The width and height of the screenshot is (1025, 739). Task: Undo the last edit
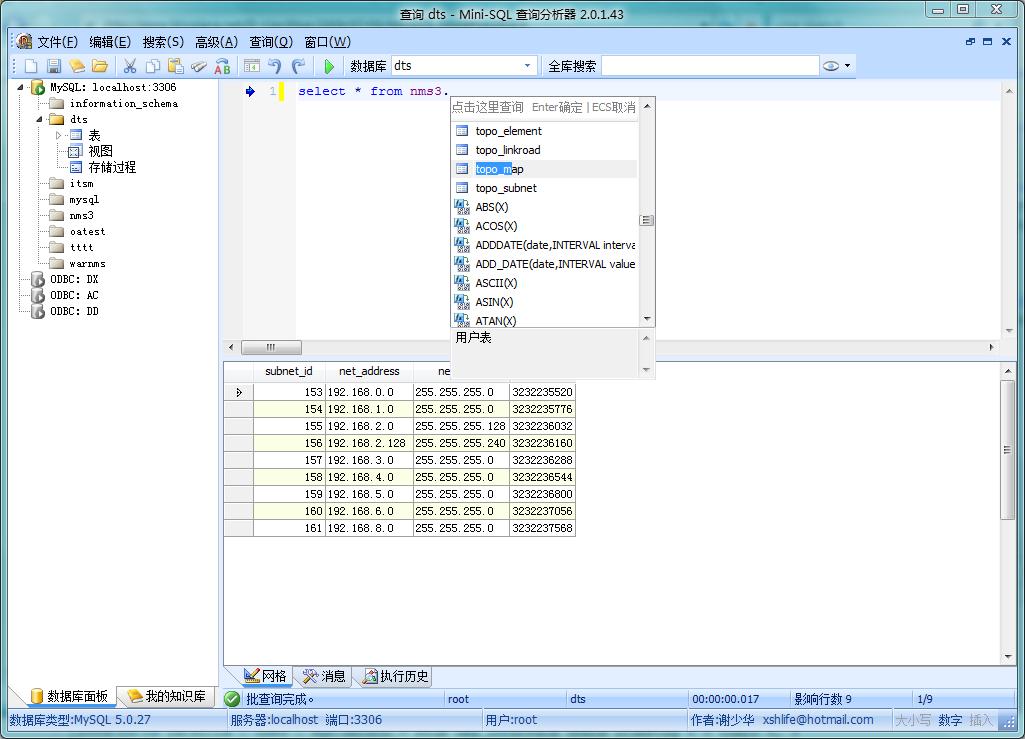(x=275, y=66)
